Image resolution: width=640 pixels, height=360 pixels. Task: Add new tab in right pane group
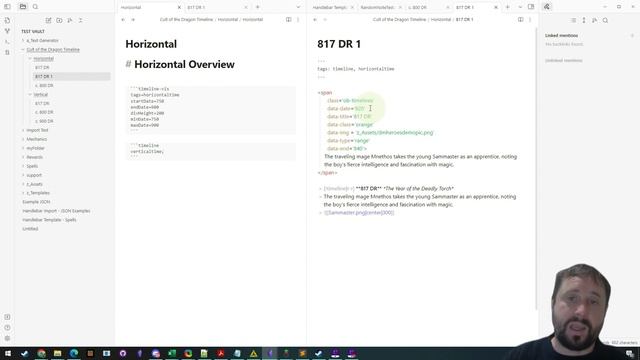508,7
